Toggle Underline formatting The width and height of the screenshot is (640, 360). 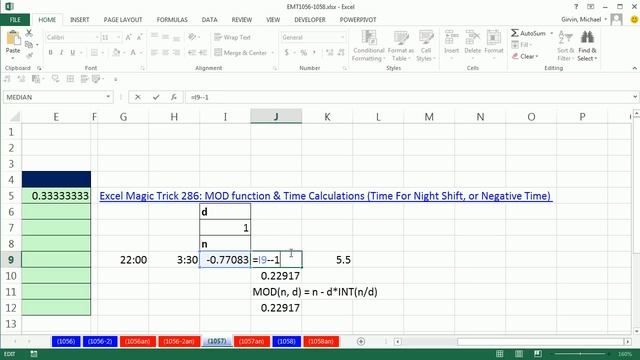pyautogui.click(x=73, y=52)
